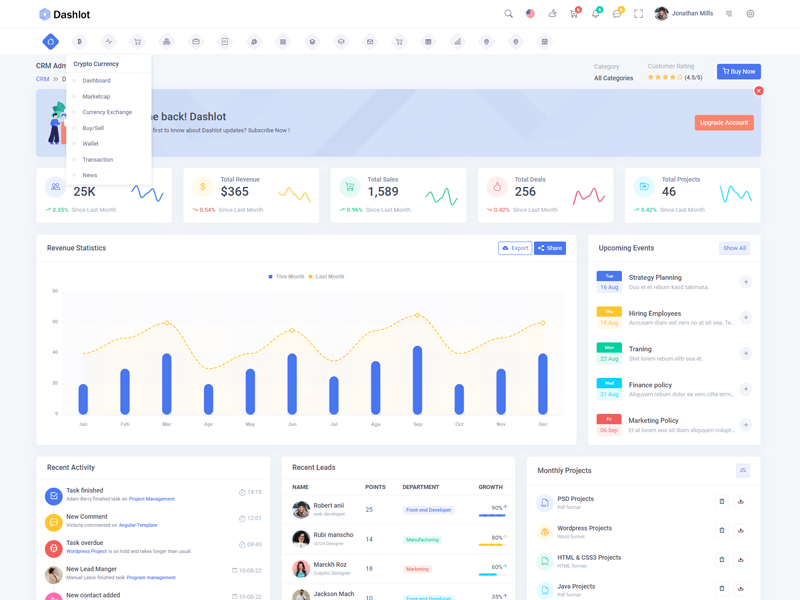The height and width of the screenshot is (600, 800).
Task: Select Marketcap in Crypto Currency menu
Action: coord(96,97)
